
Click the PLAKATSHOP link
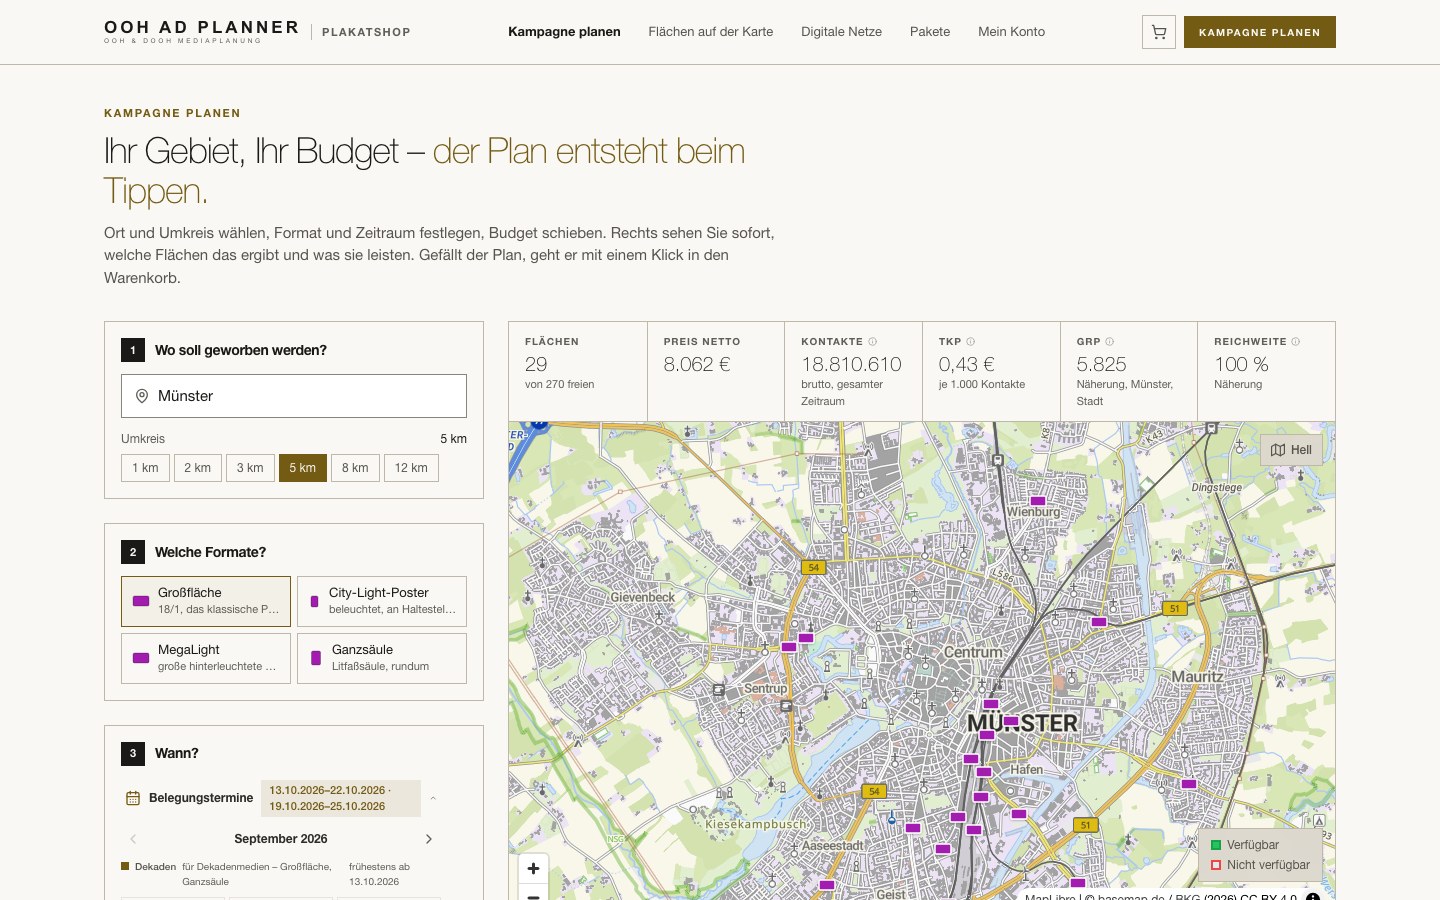366,32
